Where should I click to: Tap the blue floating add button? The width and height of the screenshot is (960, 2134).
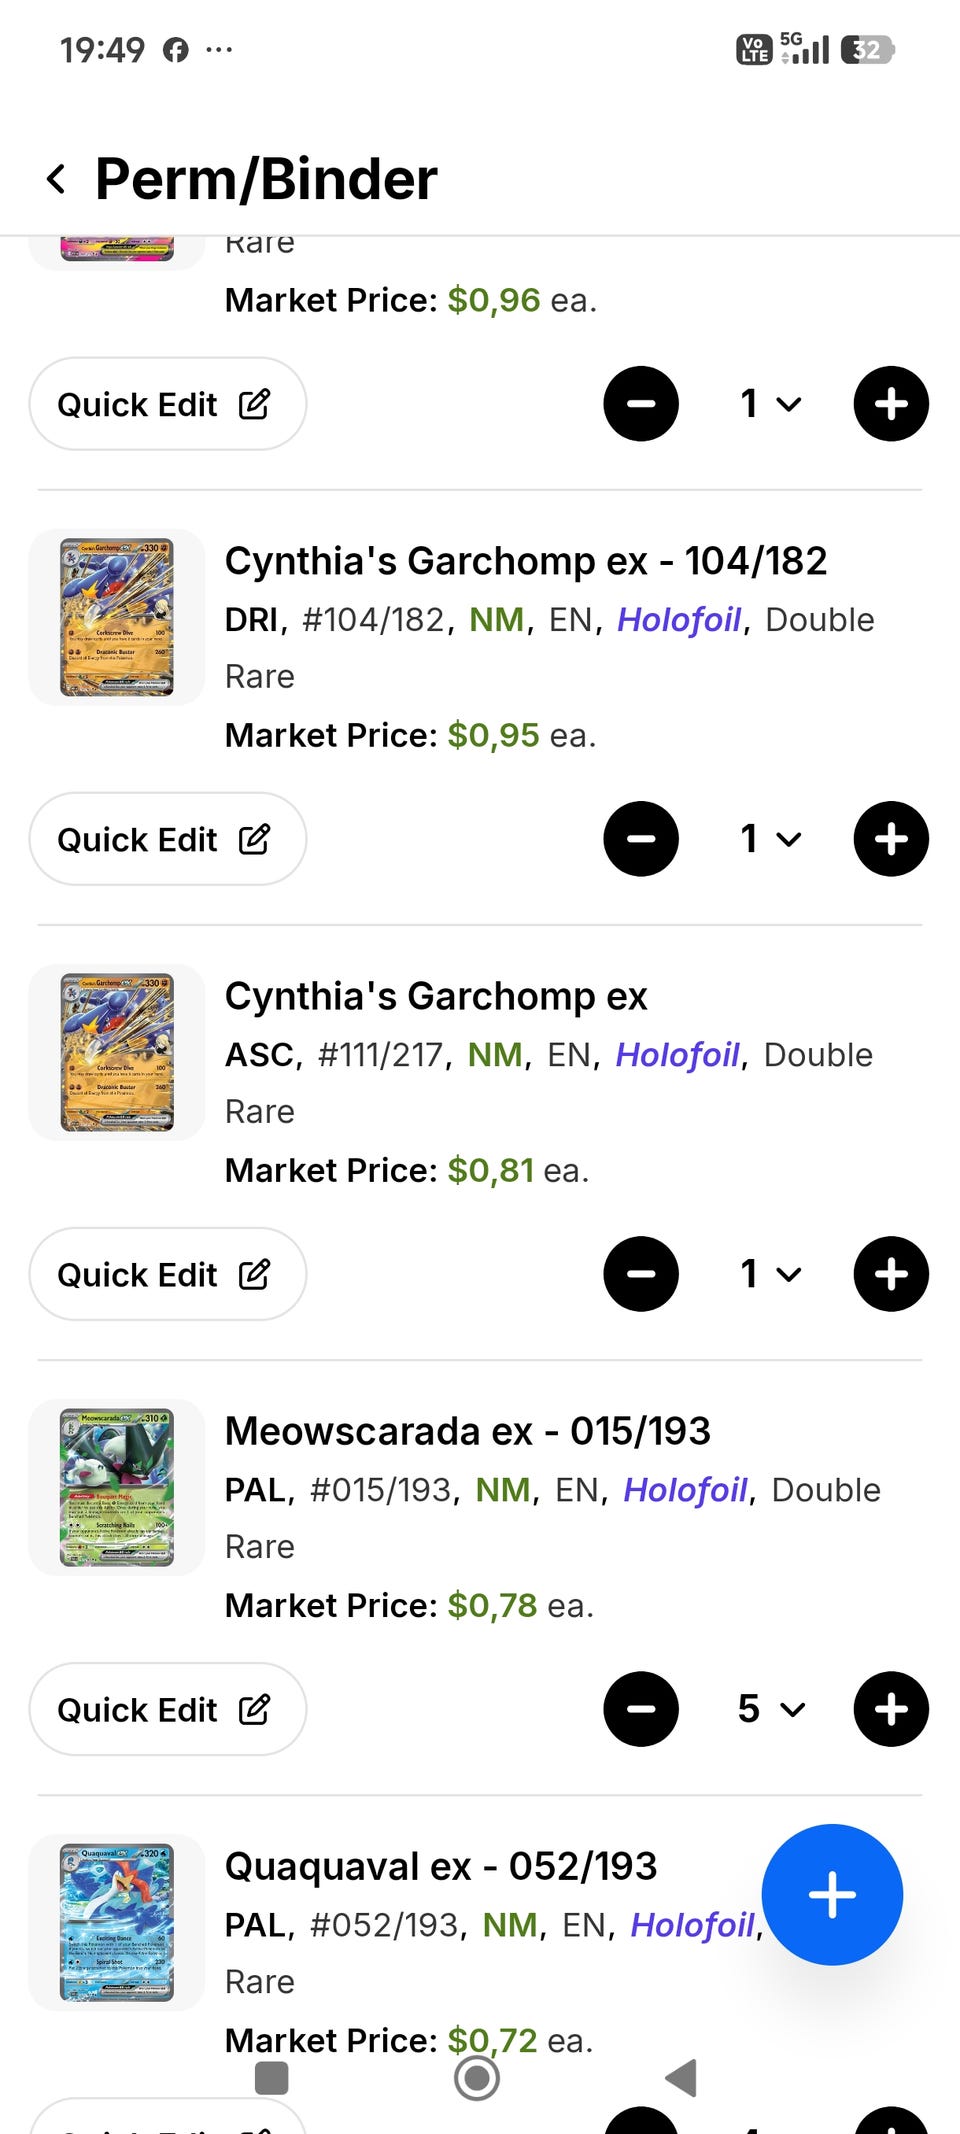tap(831, 1894)
